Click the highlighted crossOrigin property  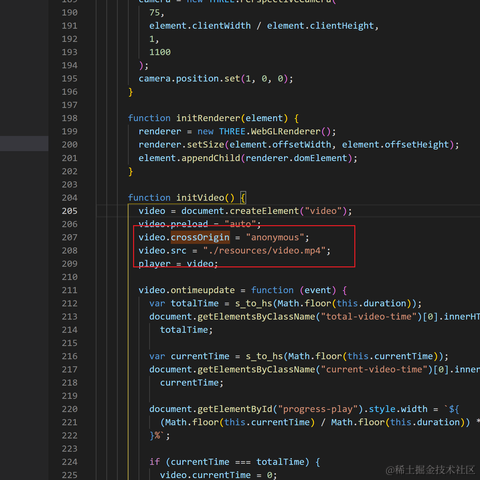point(200,237)
